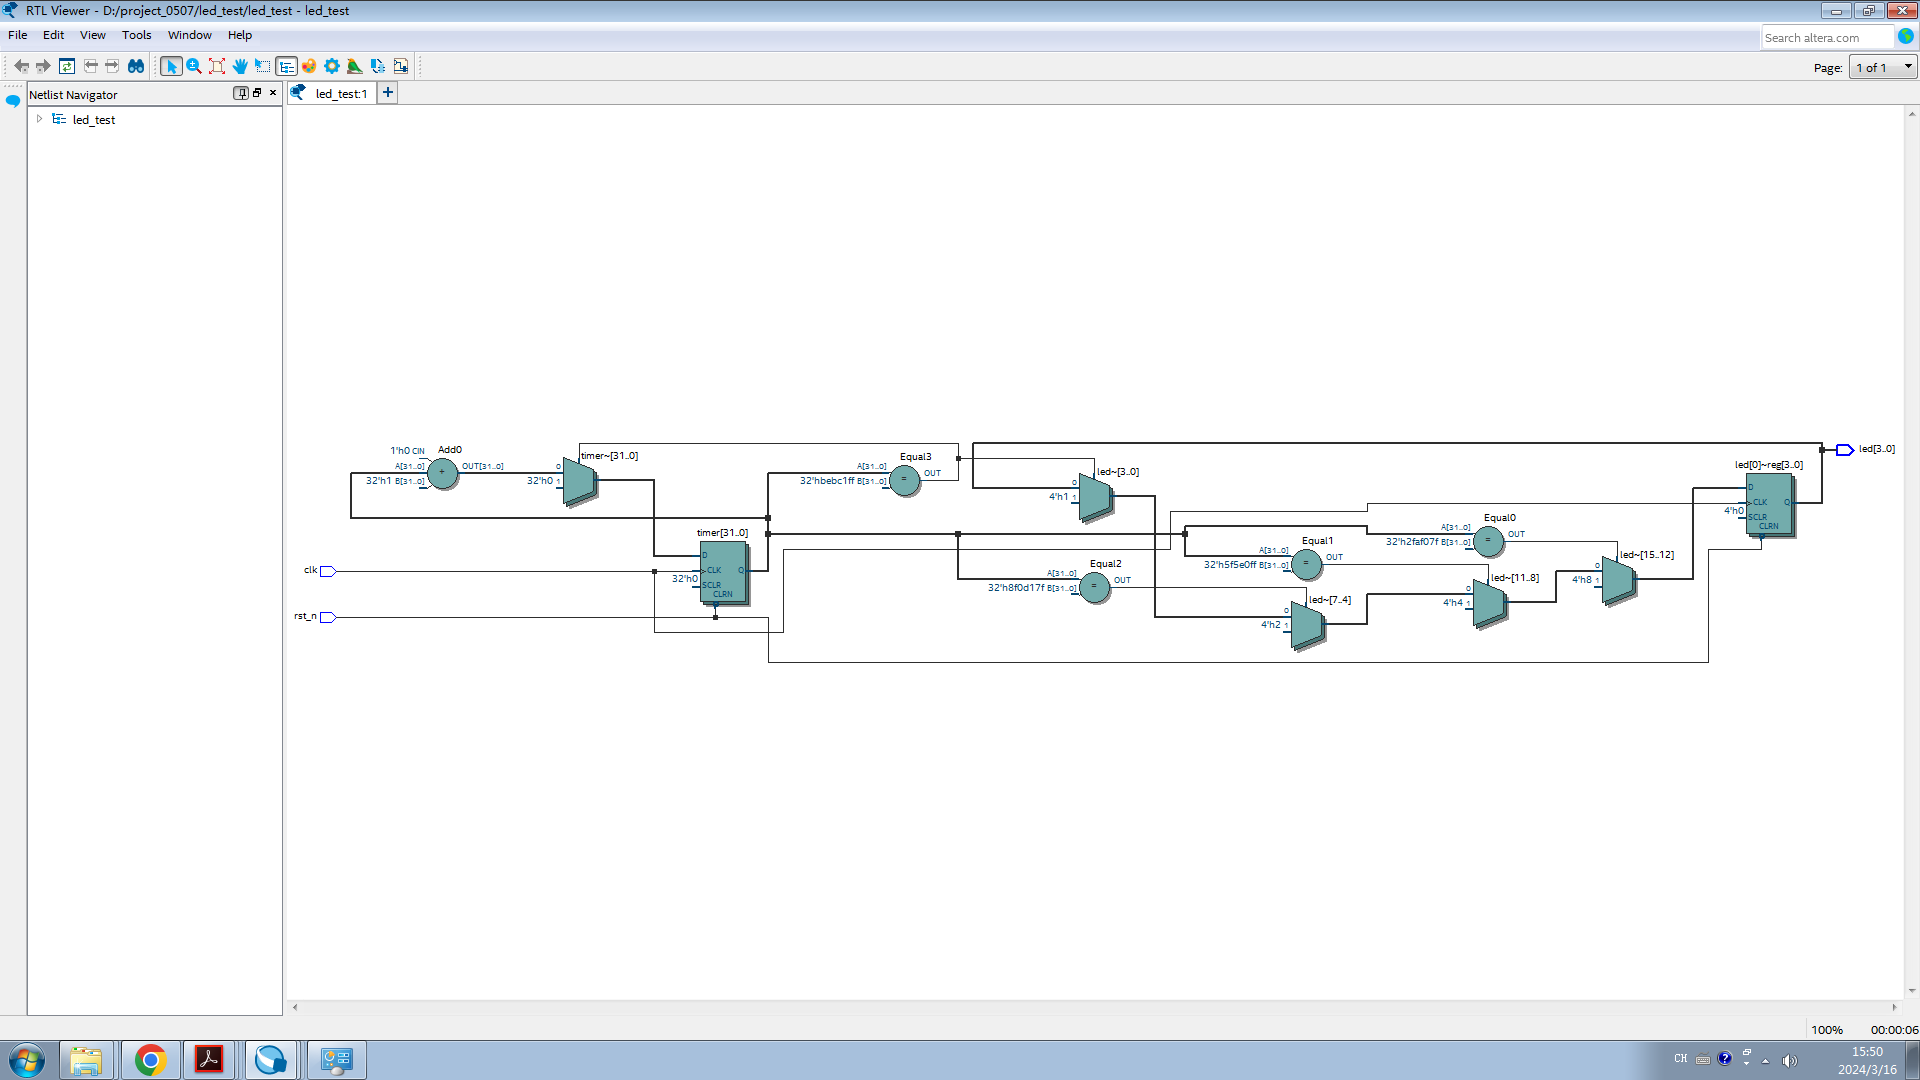Select the timer~[31..0] multiplexer
This screenshot has width=1920, height=1080.
(x=581, y=482)
